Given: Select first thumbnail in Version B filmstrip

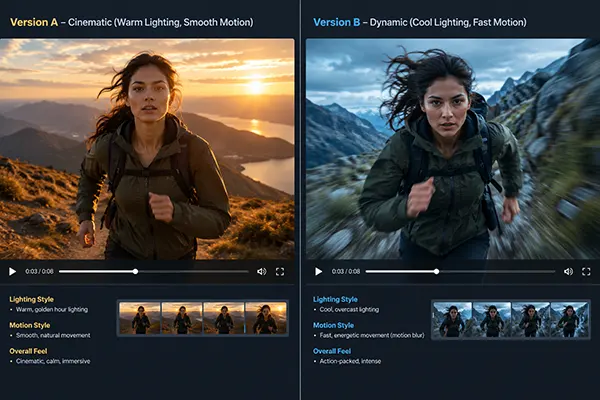Looking at the screenshot, I should coord(452,320).
